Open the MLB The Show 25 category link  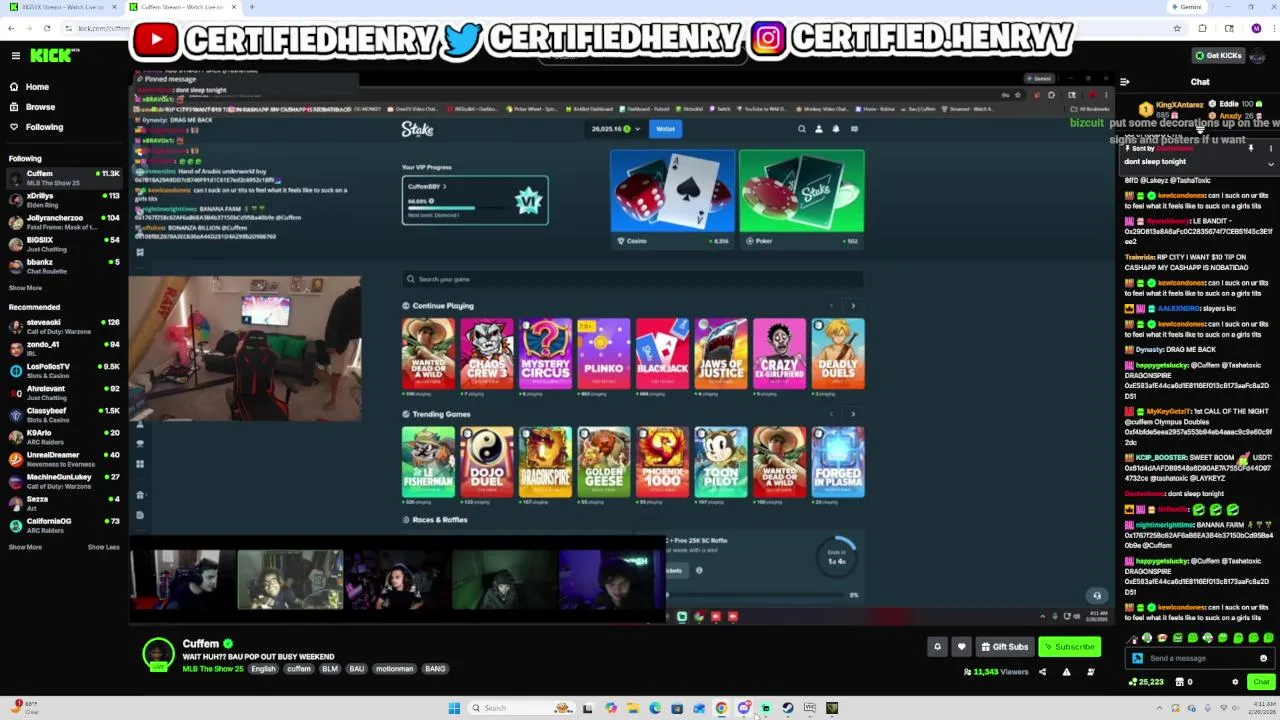[x=213, y=669]
